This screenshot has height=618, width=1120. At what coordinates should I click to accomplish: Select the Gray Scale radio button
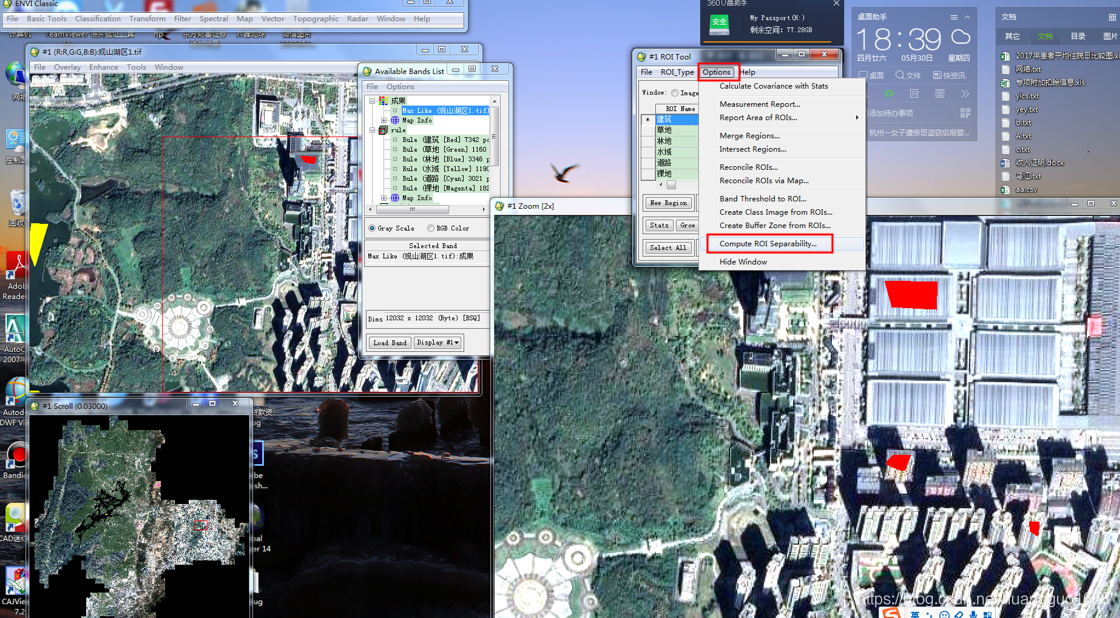(x=372, y=228)
